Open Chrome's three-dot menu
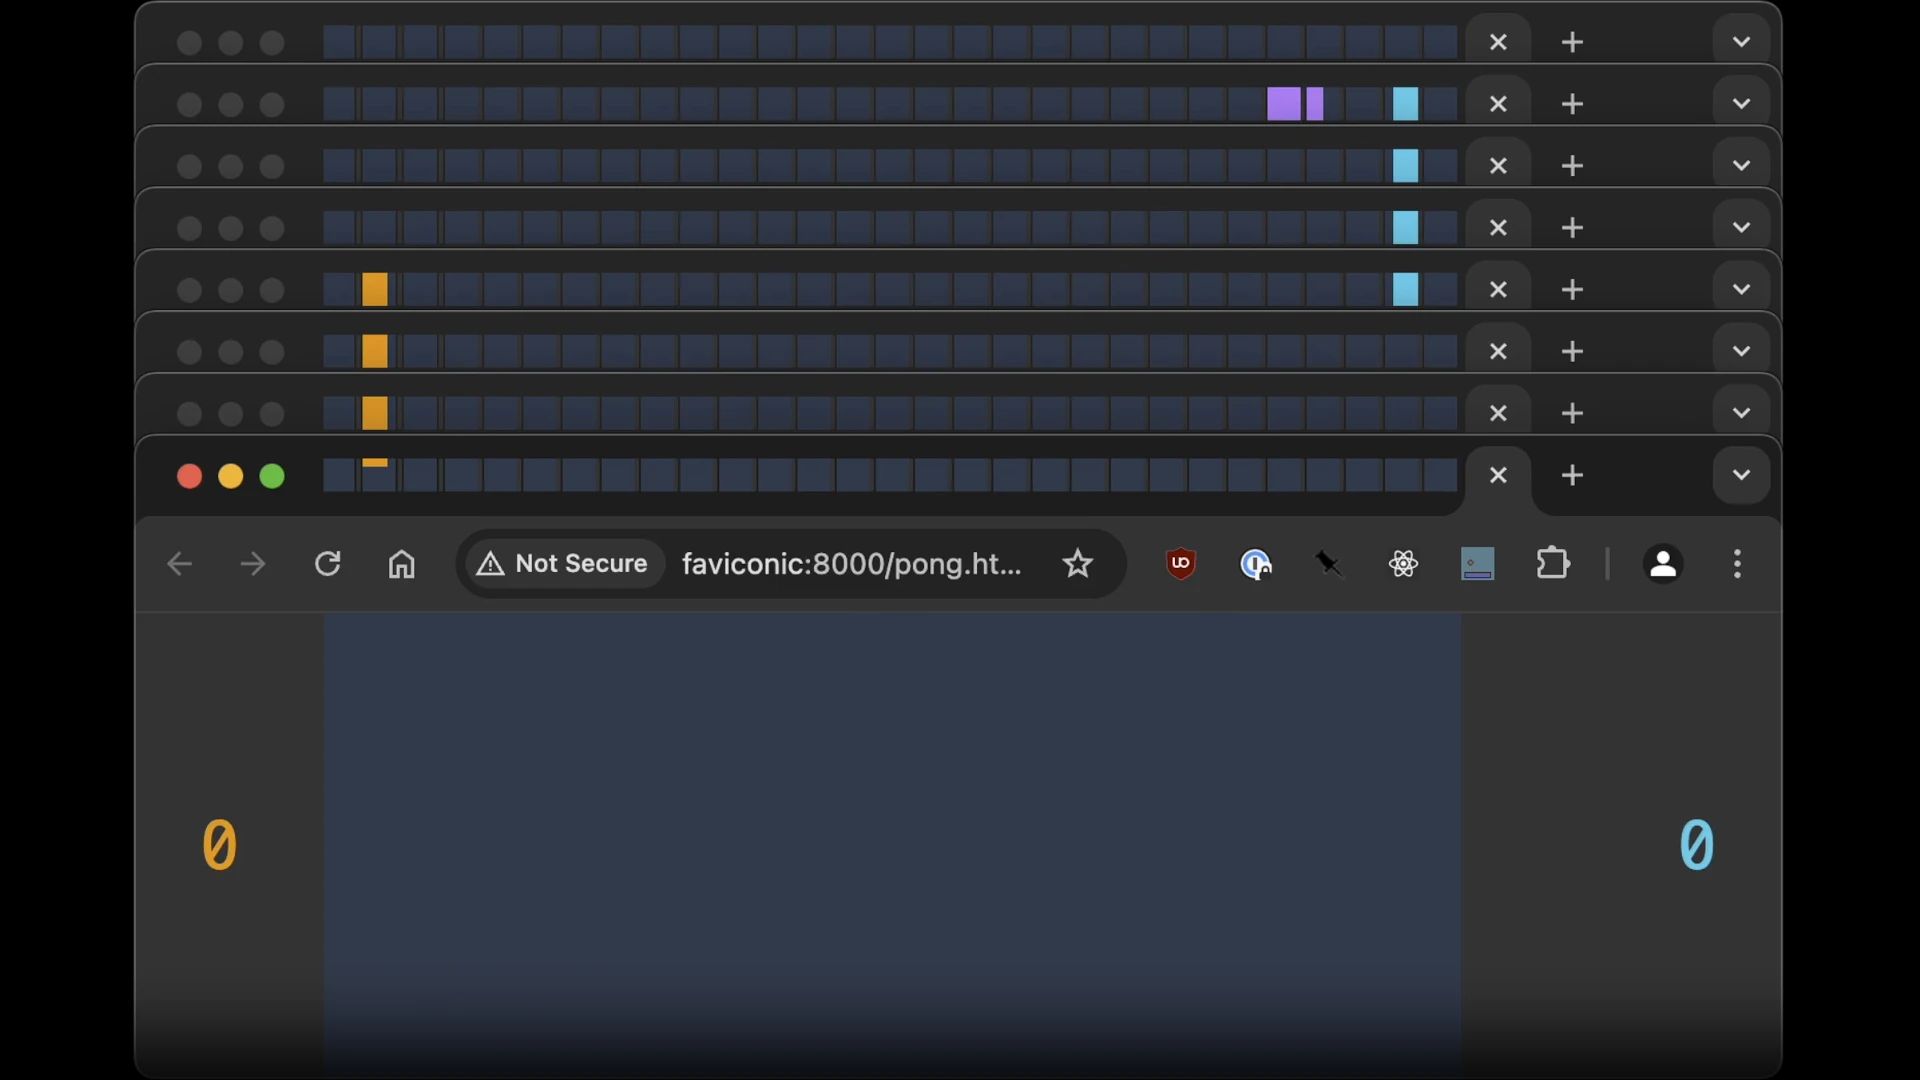The image size is (1920, 1080). (x=1738, y=564)
